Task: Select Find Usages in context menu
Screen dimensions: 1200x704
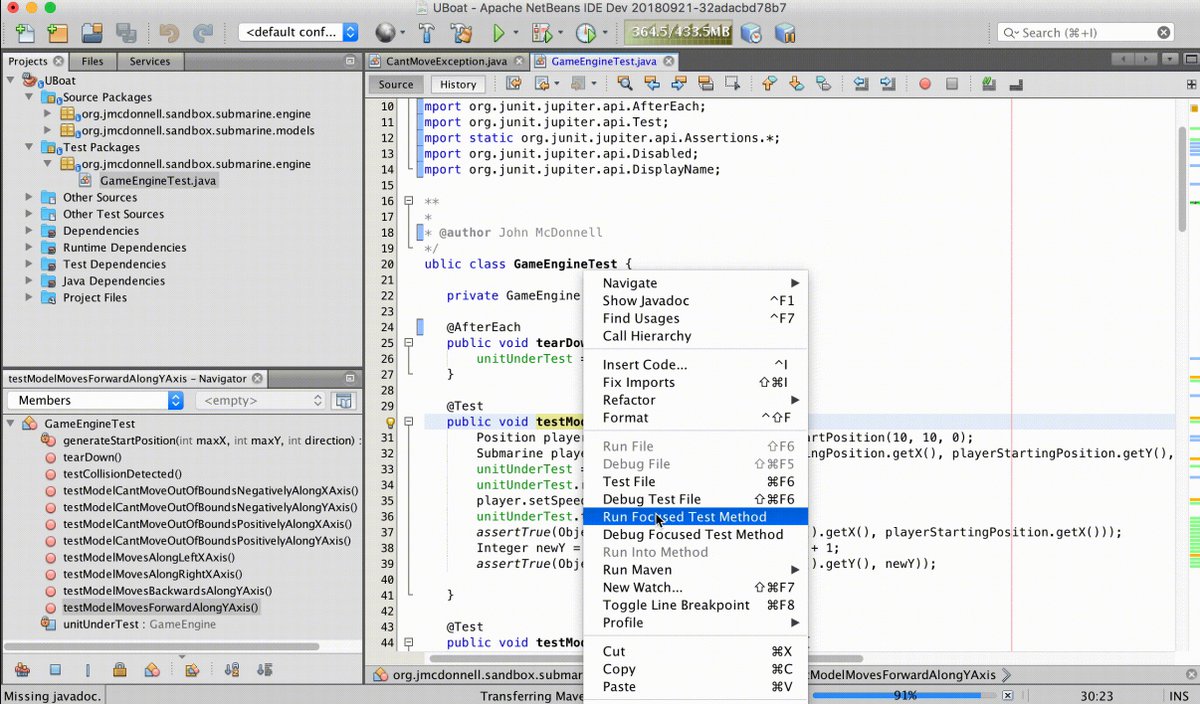Action: [x=696, y=318]
